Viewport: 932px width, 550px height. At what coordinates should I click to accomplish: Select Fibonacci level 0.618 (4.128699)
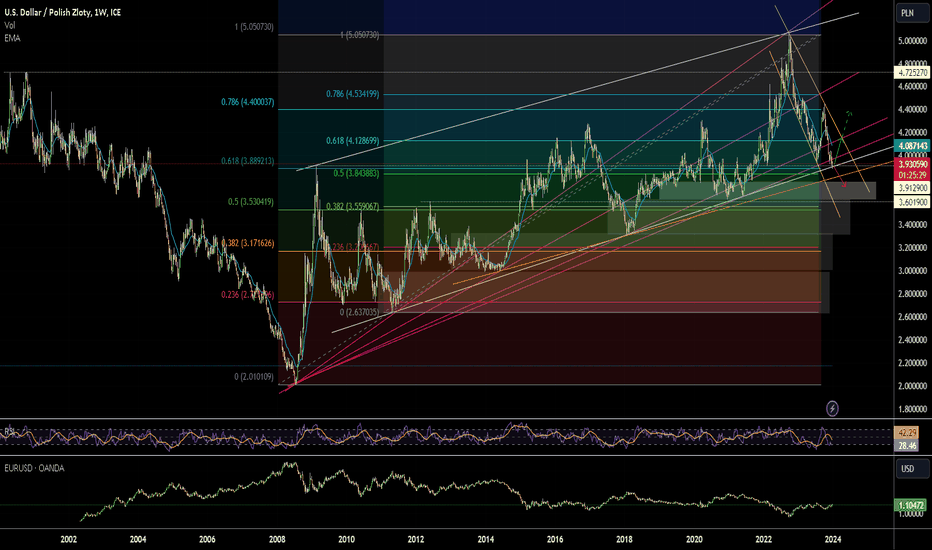pyautogui.click(x=352, y=141)
